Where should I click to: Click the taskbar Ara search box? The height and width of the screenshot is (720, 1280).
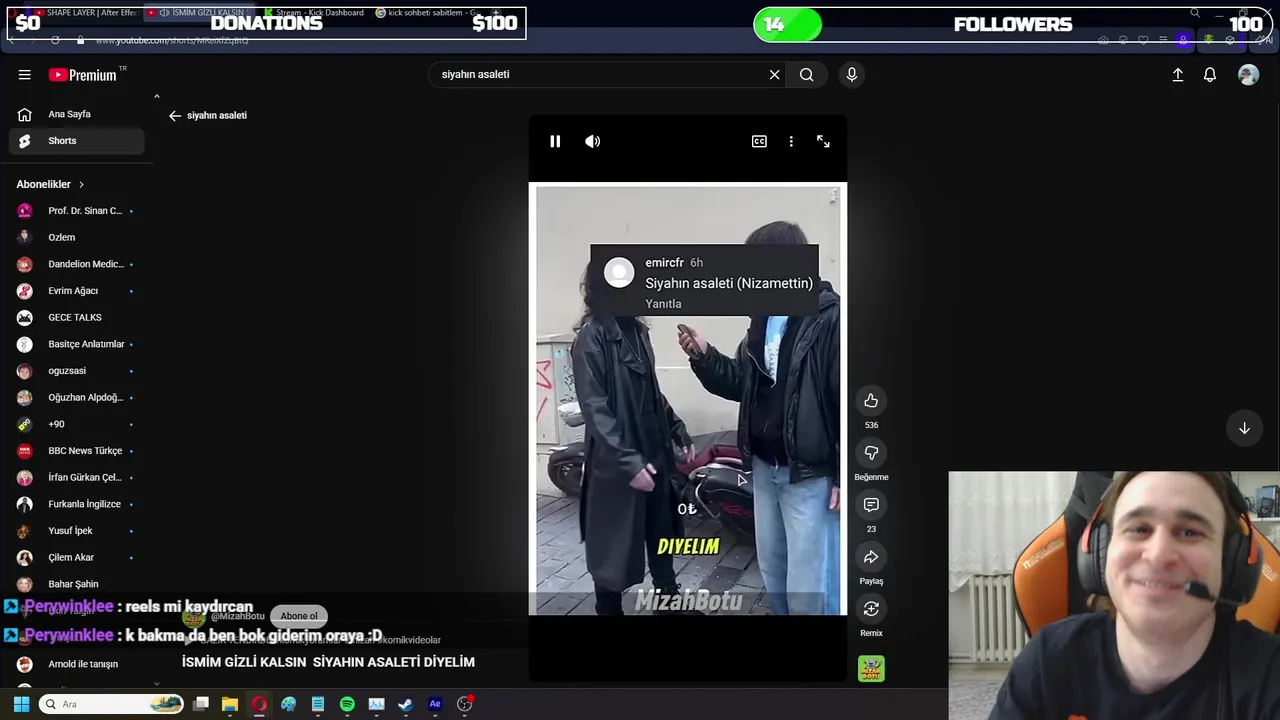coord(112,704)
